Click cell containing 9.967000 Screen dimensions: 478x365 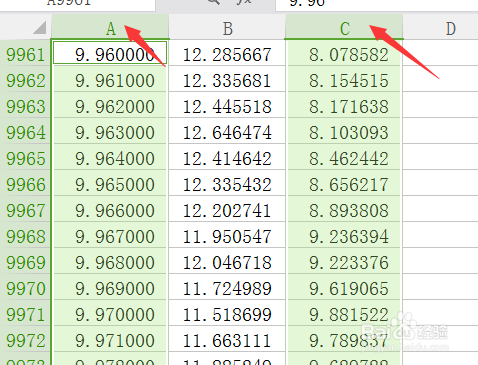pyautogui.click(x=110, y=235)
